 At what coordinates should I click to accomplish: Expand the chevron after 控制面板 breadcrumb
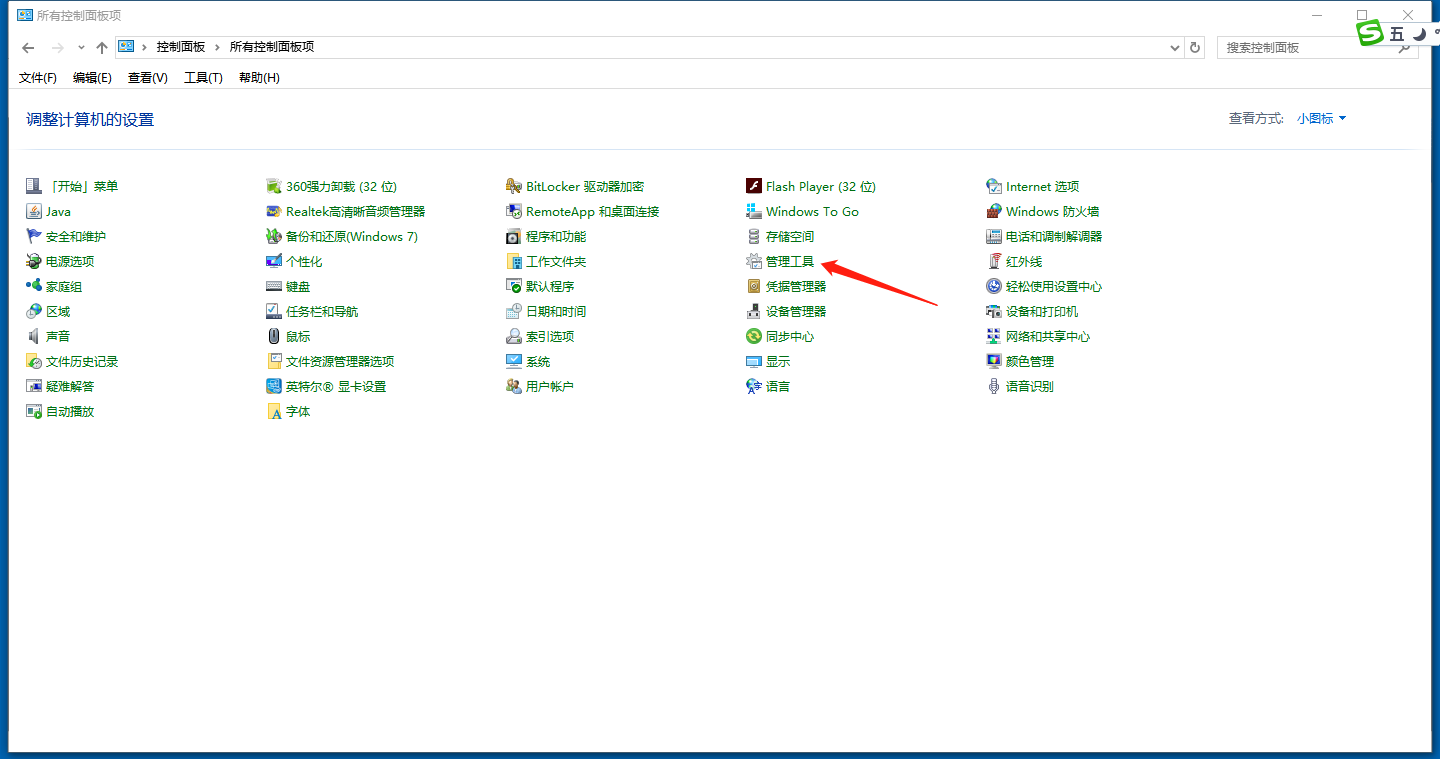pos(217,47)
